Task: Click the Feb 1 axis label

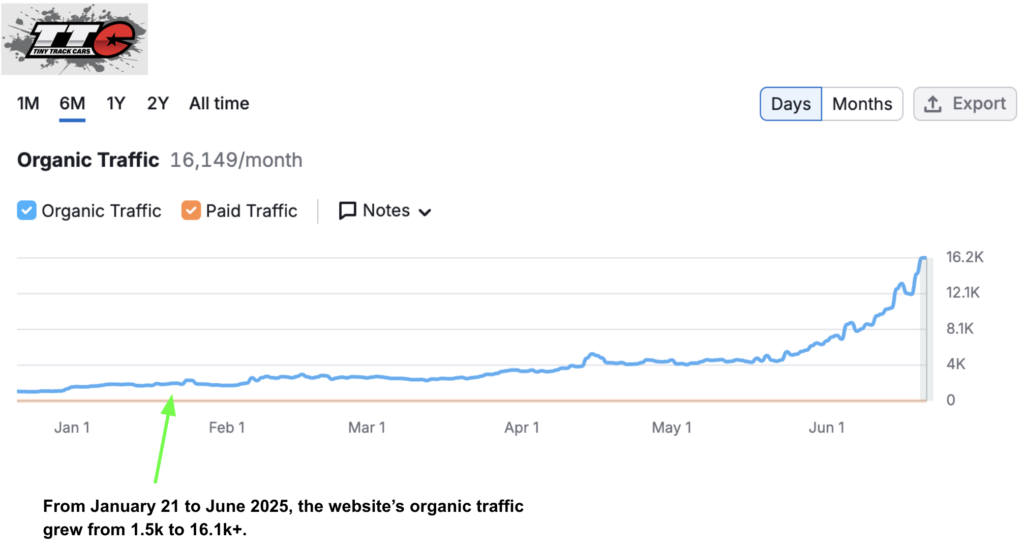Action: [x=227, y=427]
